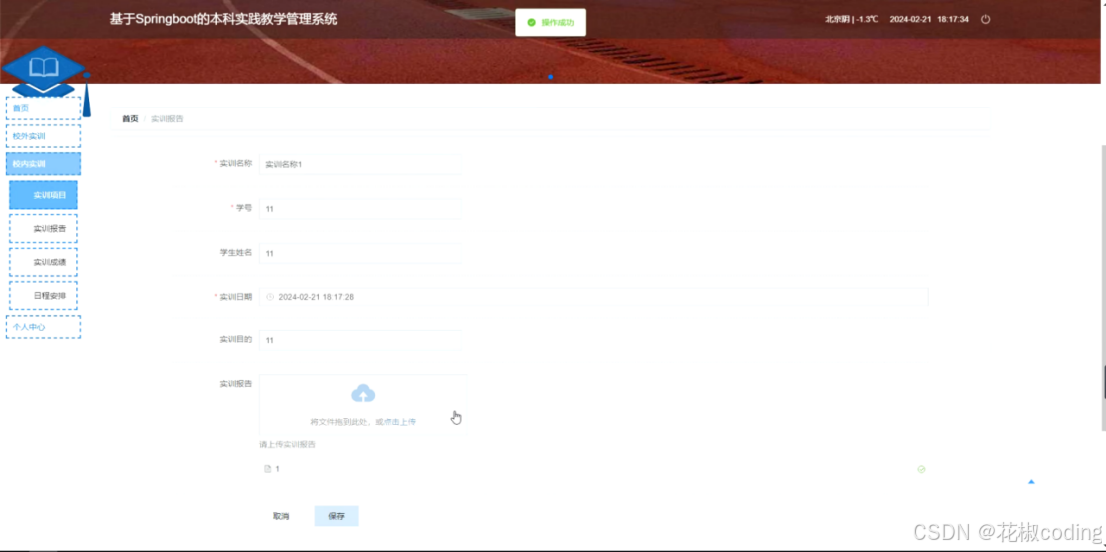
Task: Click the system title 本科实践教学管理系统
Action: coord(224,20)
